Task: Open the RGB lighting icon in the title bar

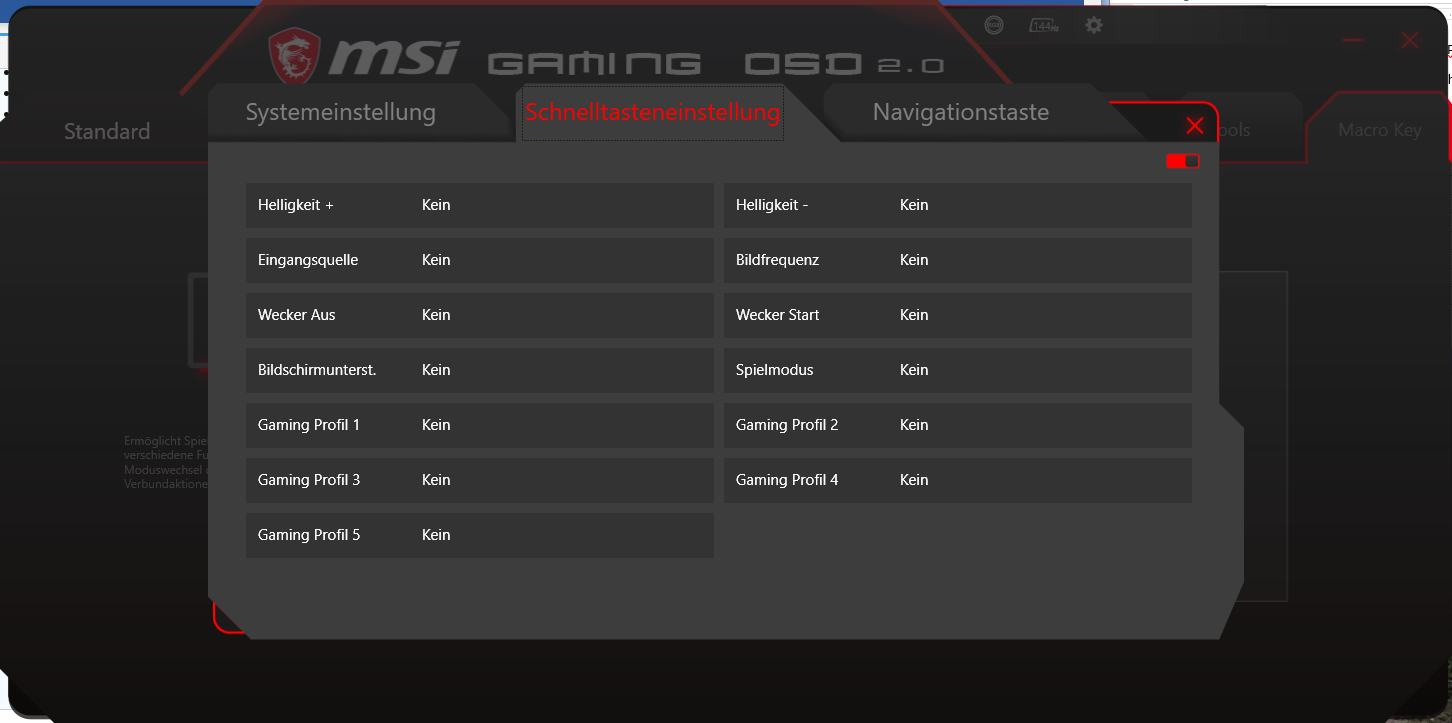Action: point(993,26)
